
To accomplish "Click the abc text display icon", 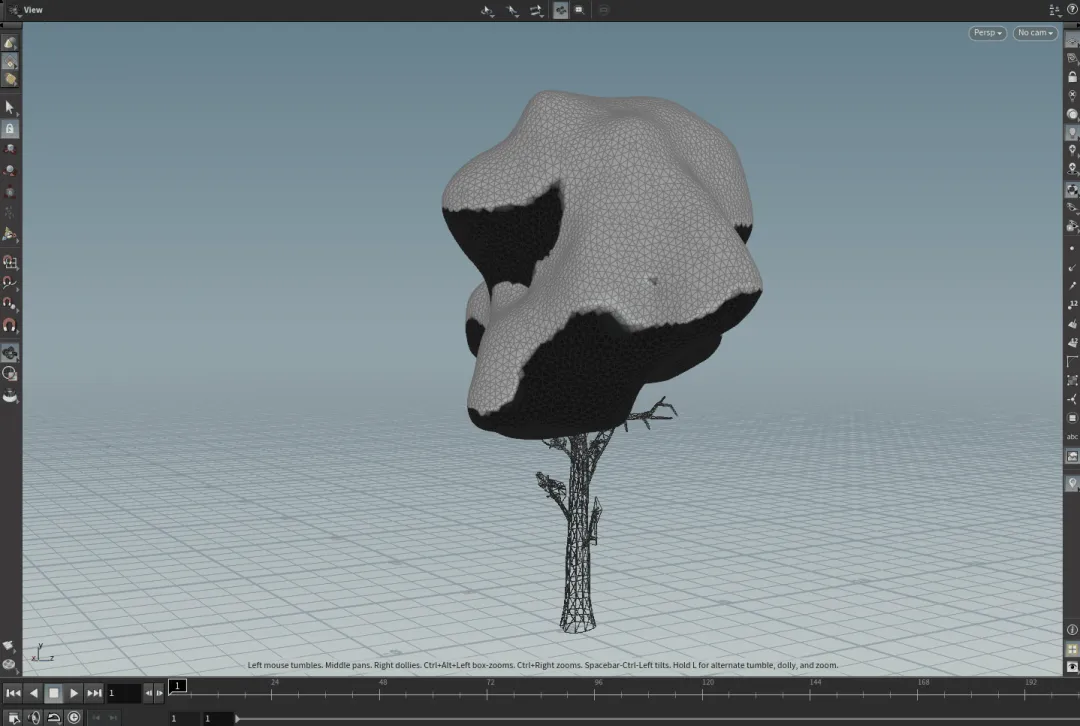I will [1072, 437].
